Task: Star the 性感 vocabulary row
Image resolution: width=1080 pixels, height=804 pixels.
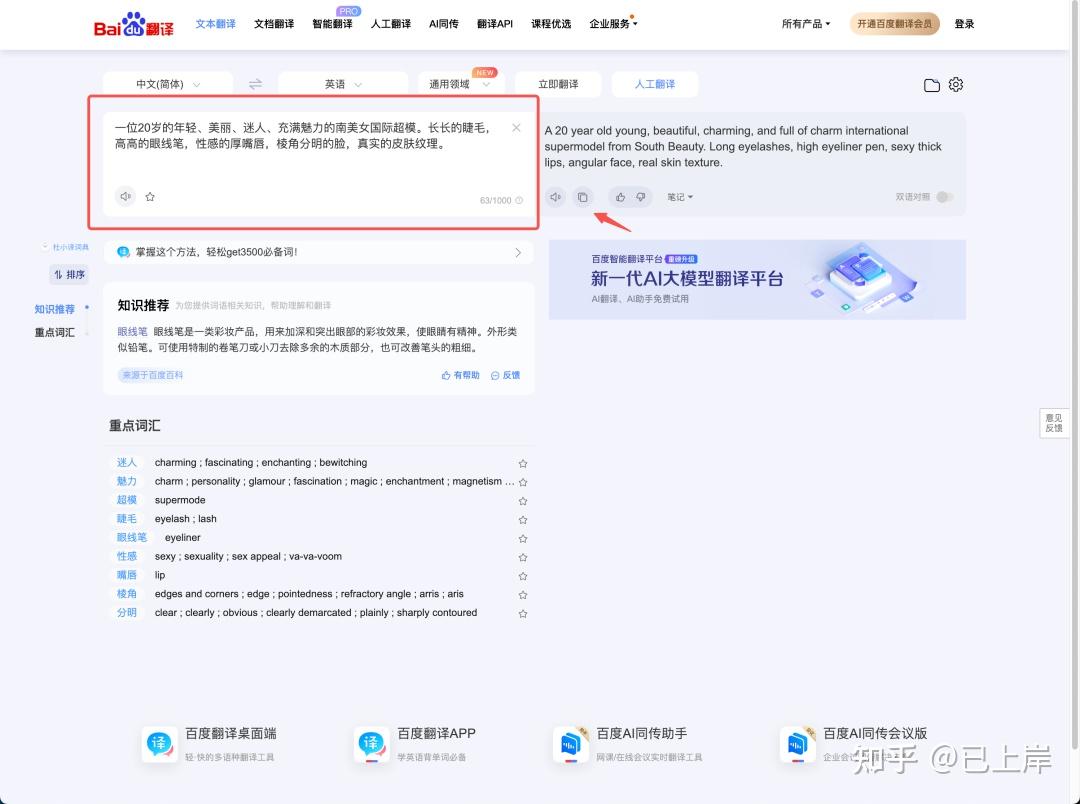Action: tap(523, 557)
